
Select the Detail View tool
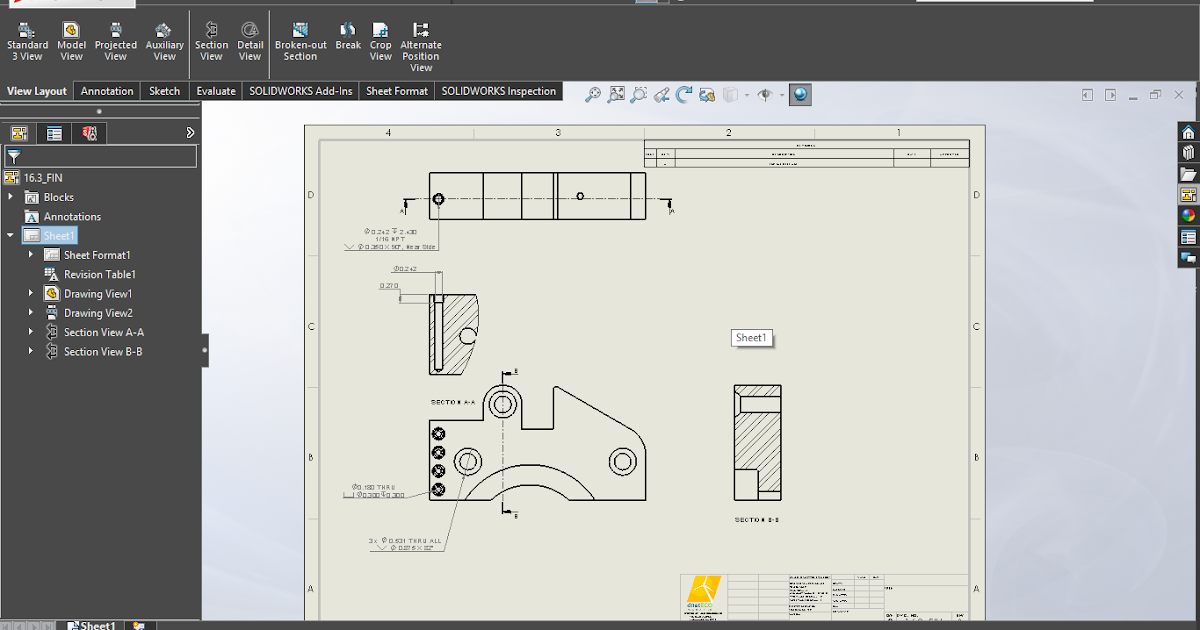pyautogui.click(x=250, y=40)
